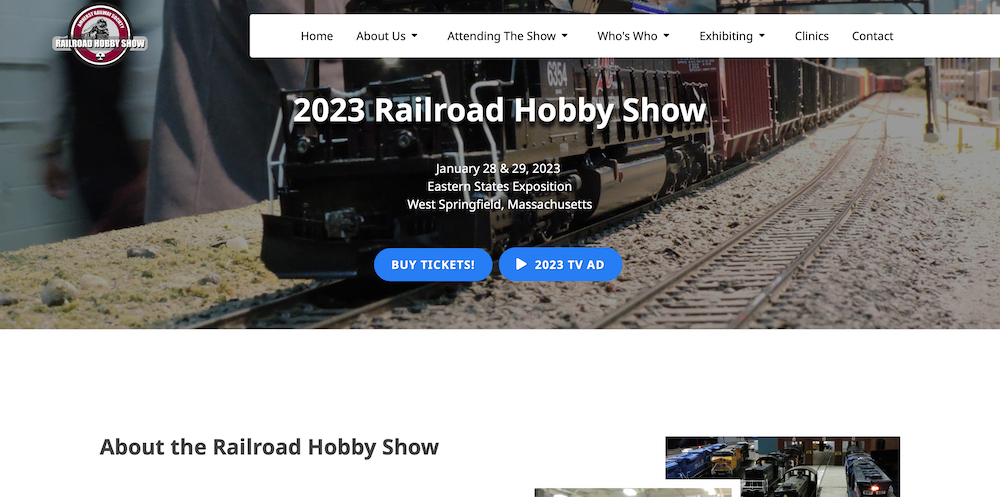
Task: Click the Exhibiting menu label
Action: 726,36
